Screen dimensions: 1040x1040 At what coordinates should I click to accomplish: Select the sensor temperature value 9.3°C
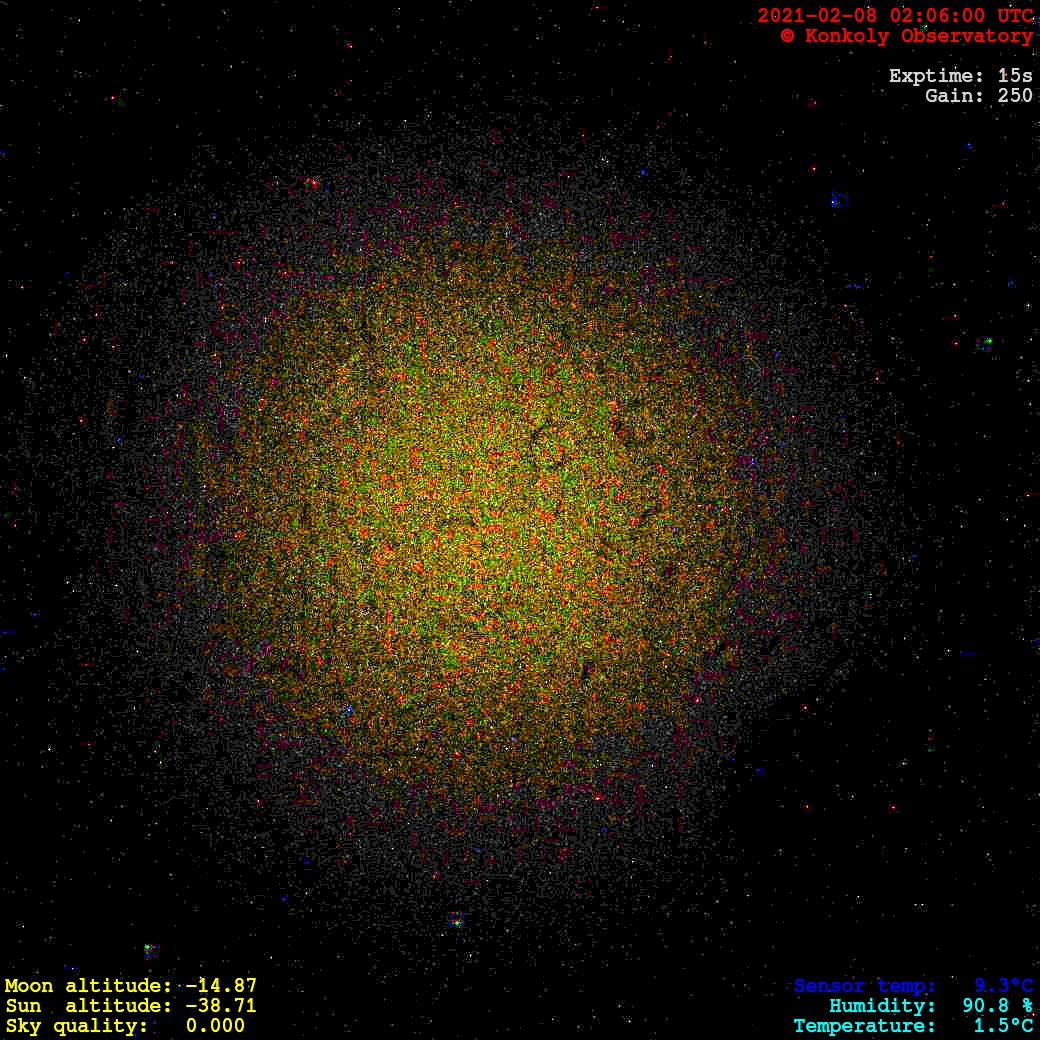(x=1003, y=986)
